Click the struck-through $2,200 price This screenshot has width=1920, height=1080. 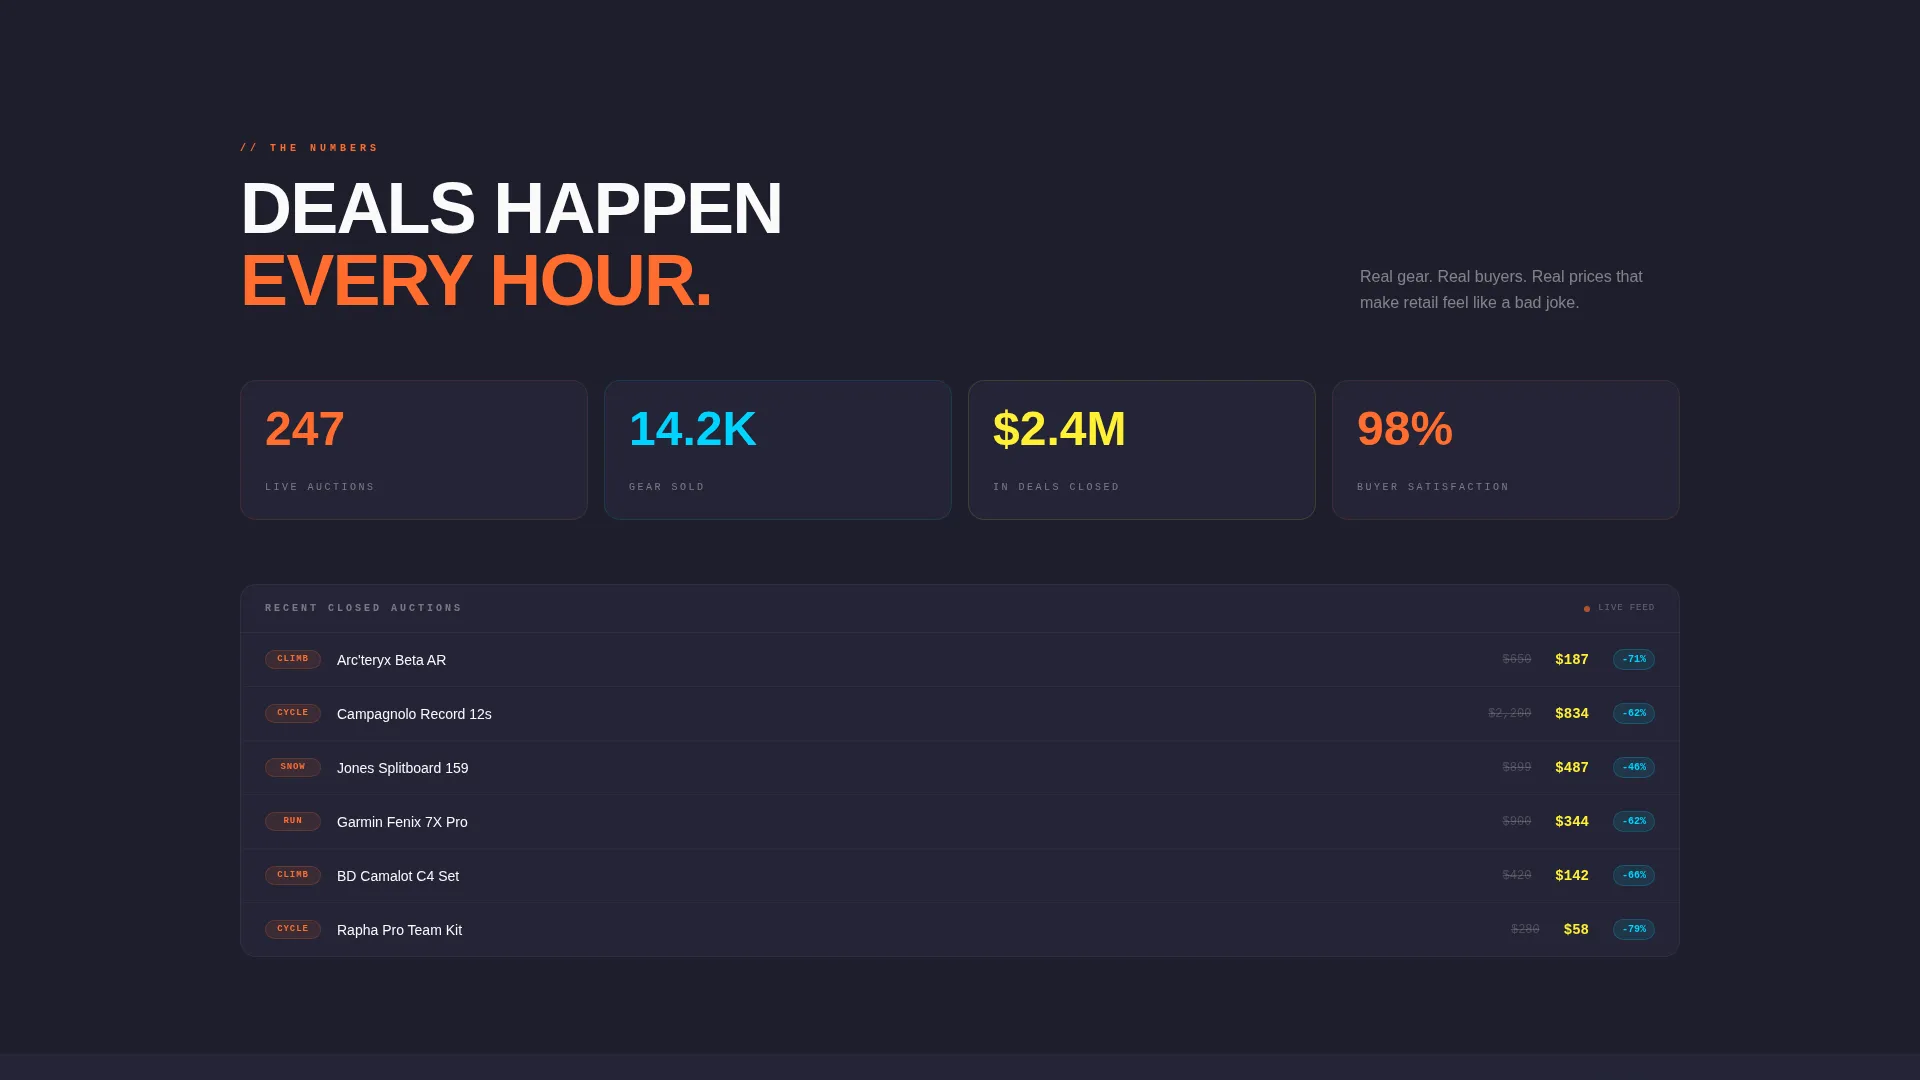[1510, 713]
